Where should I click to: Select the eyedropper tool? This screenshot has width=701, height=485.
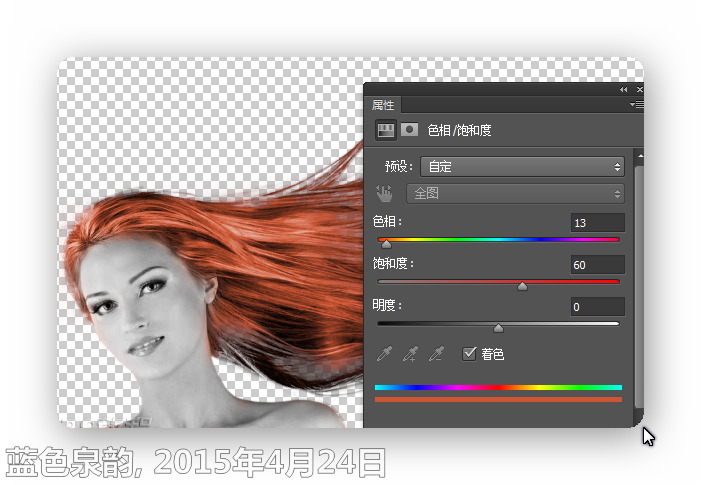[x=384, y=354]
